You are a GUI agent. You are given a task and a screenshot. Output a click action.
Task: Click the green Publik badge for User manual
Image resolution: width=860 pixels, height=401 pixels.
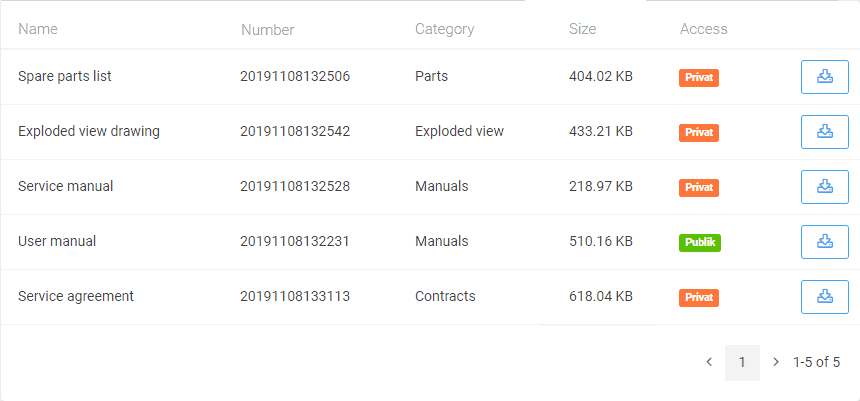pos(700,242)
